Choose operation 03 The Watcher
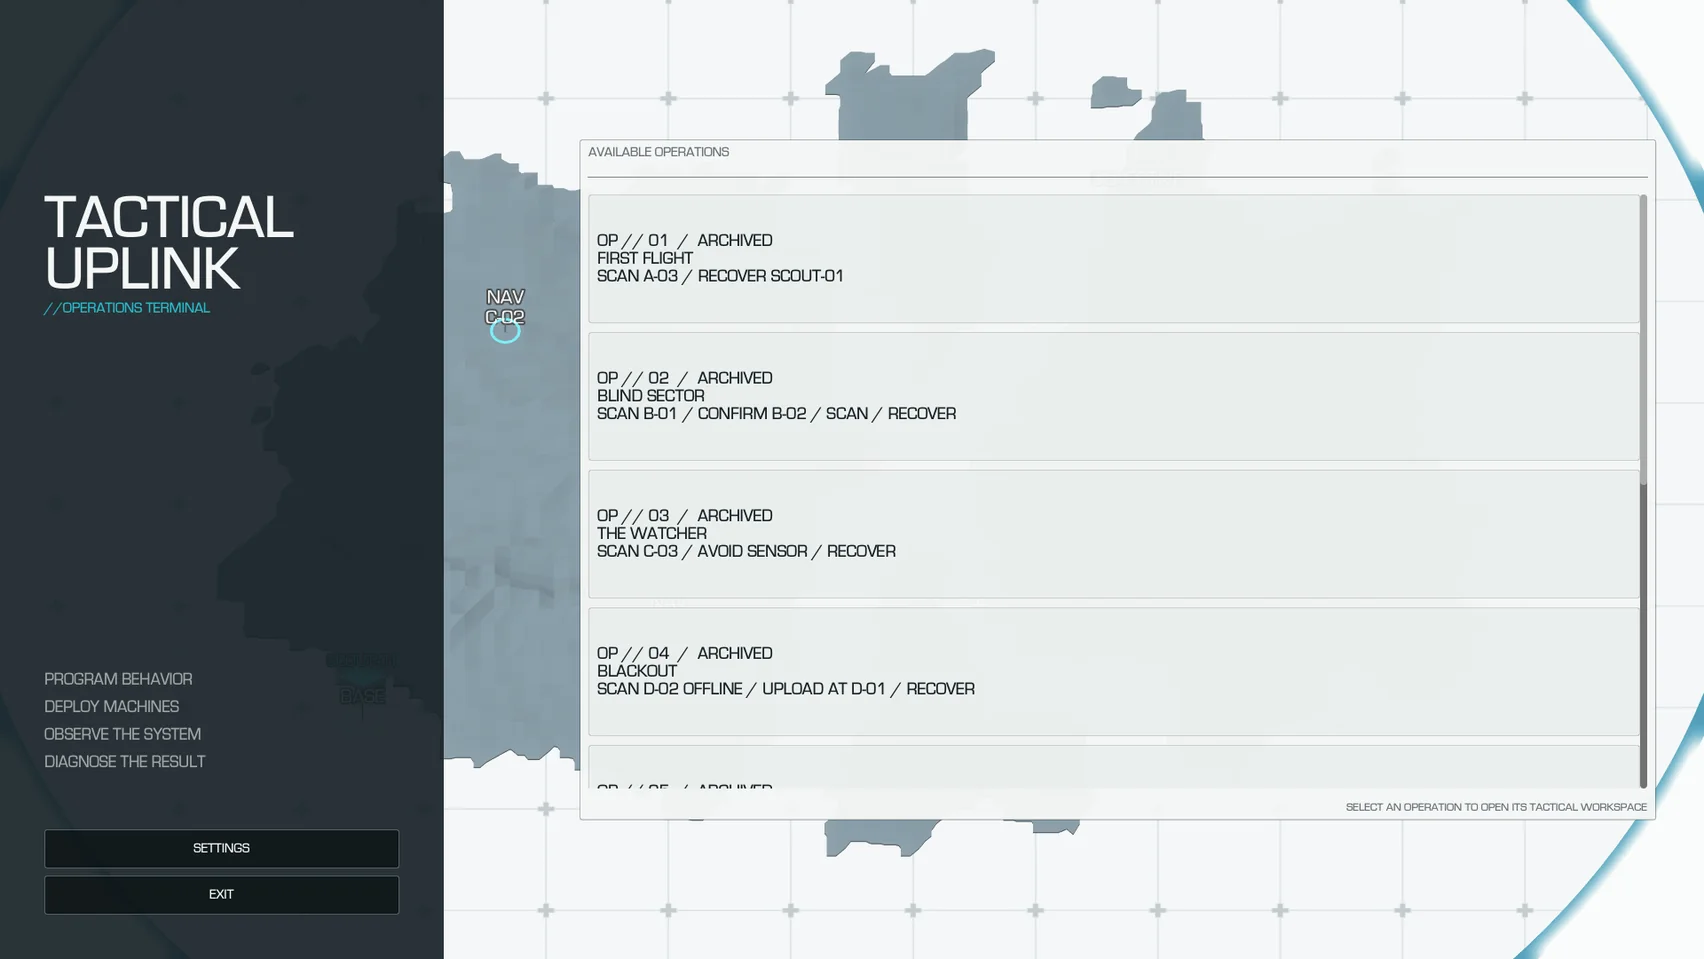Viewport: 1704px width, 959px height. click(1113, 534)
